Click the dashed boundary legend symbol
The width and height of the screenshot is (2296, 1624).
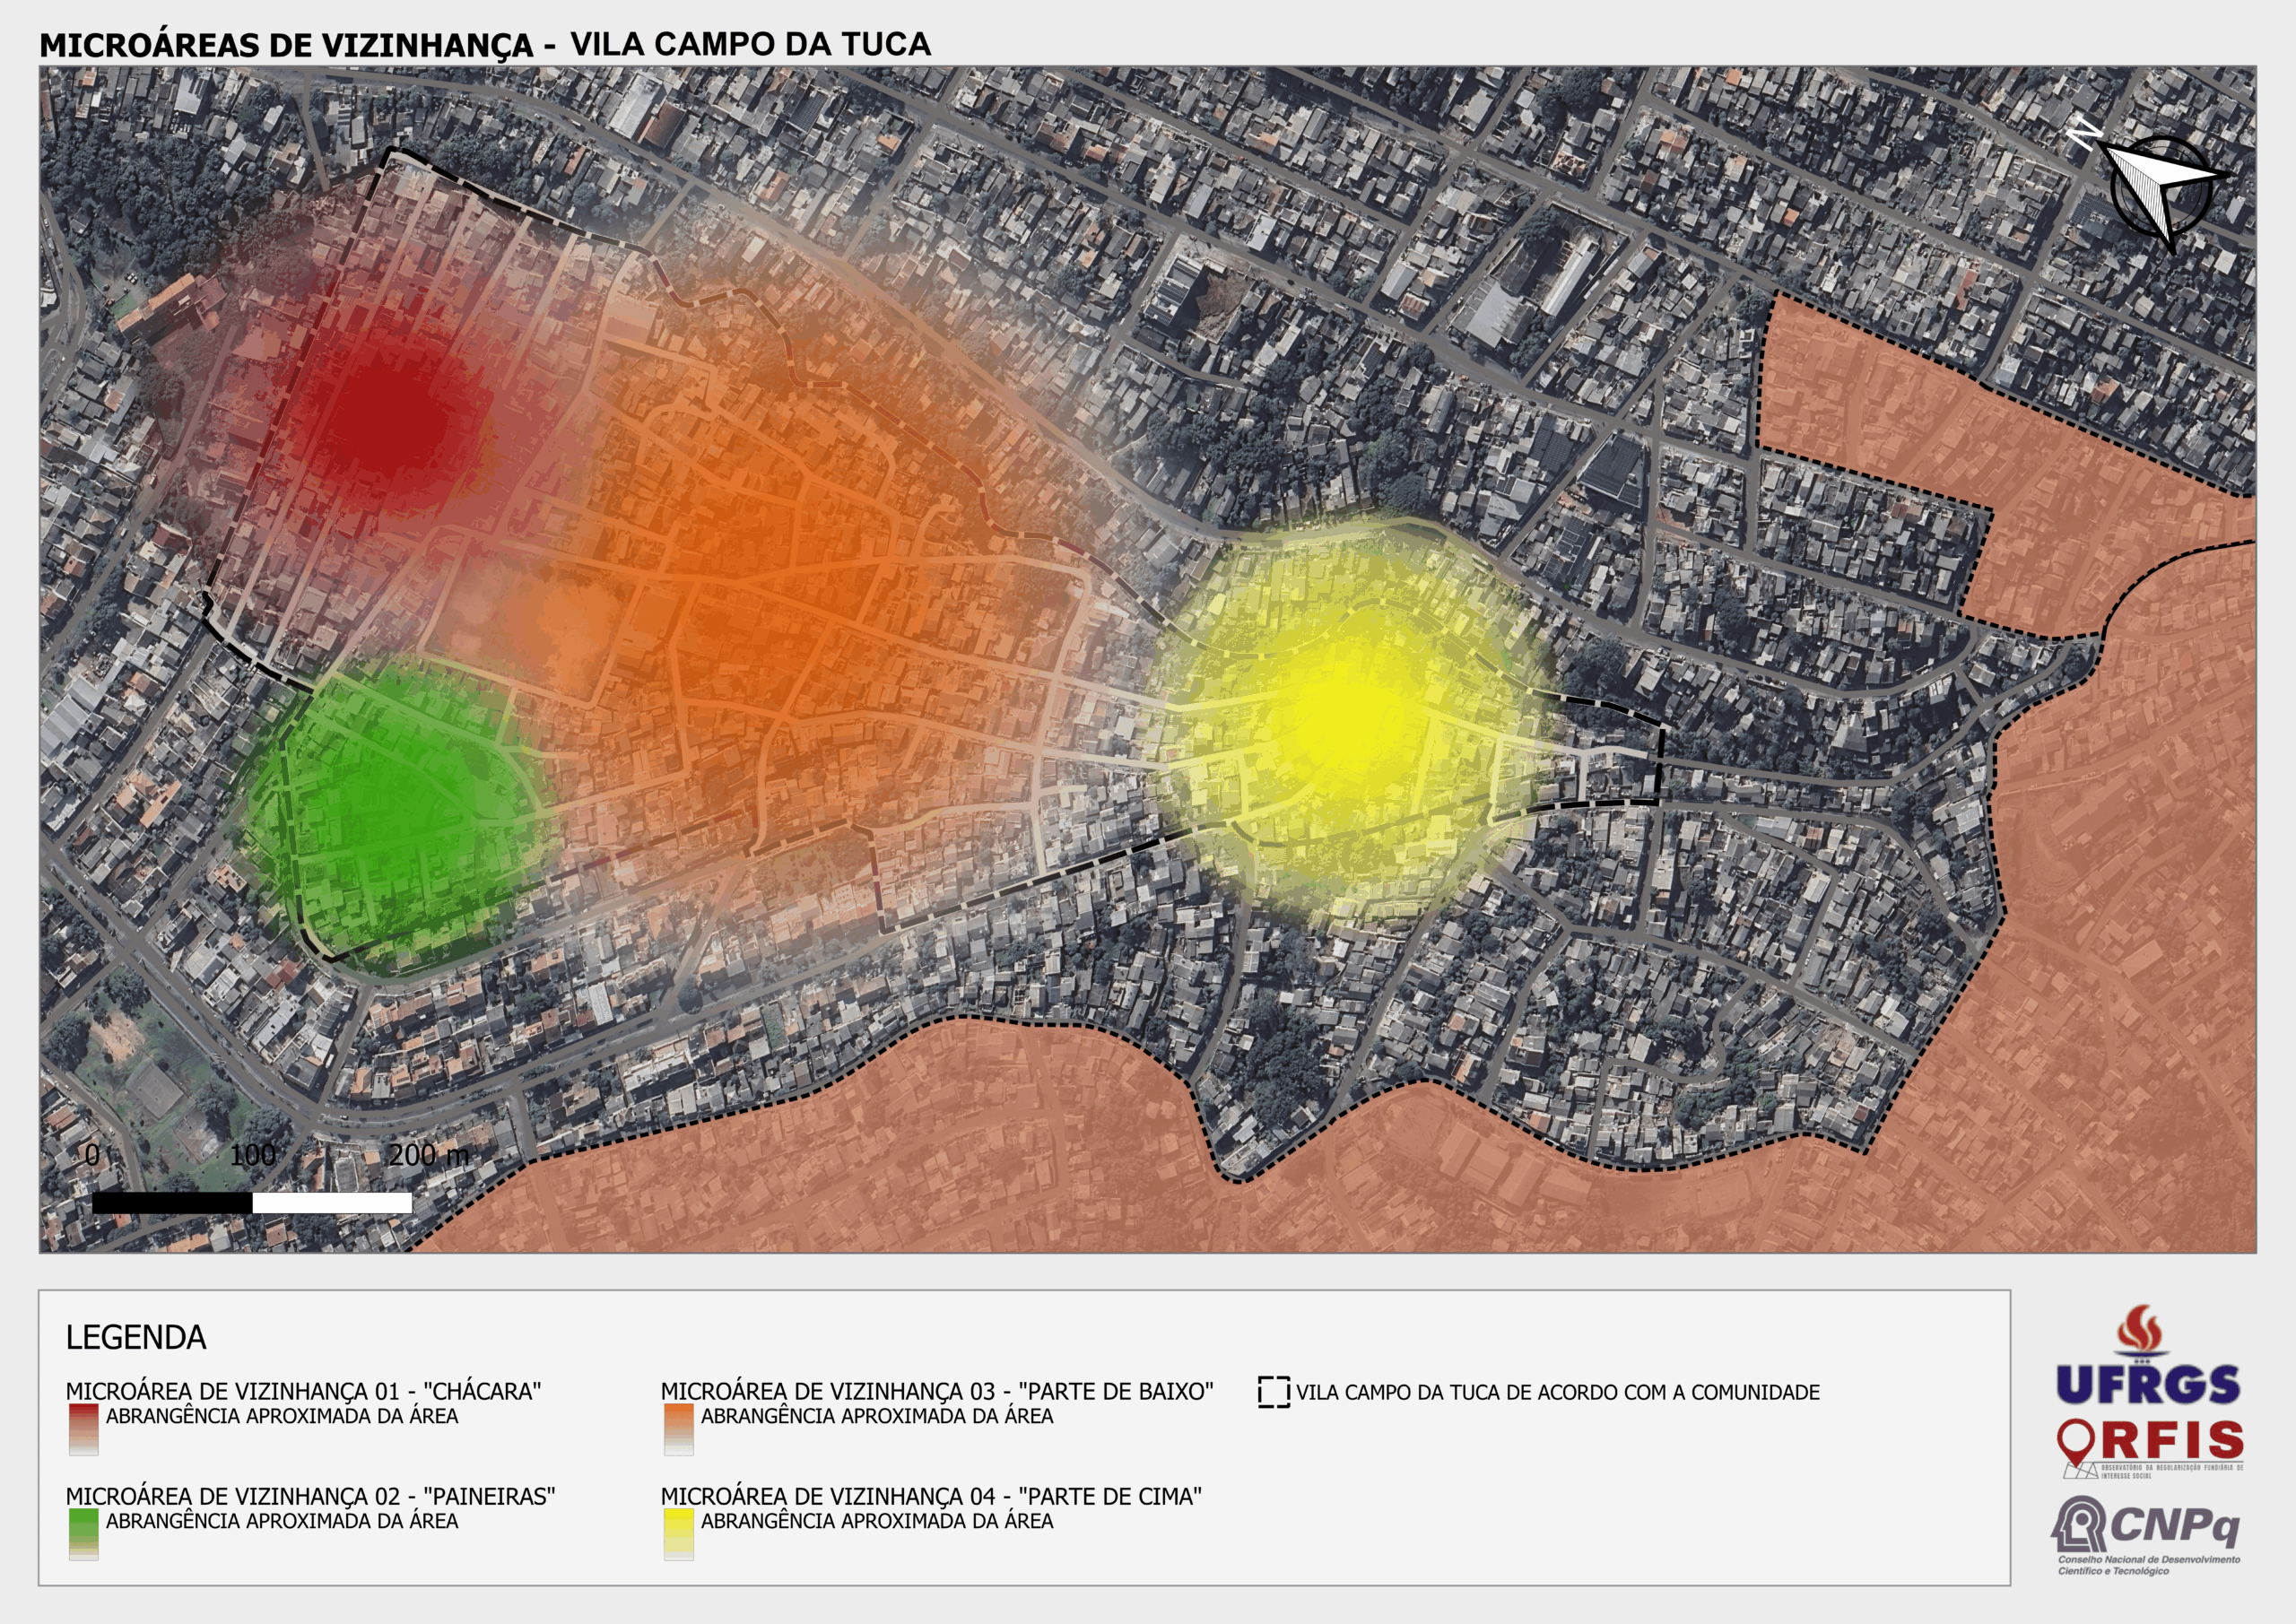click(x=1273, y=1392)
